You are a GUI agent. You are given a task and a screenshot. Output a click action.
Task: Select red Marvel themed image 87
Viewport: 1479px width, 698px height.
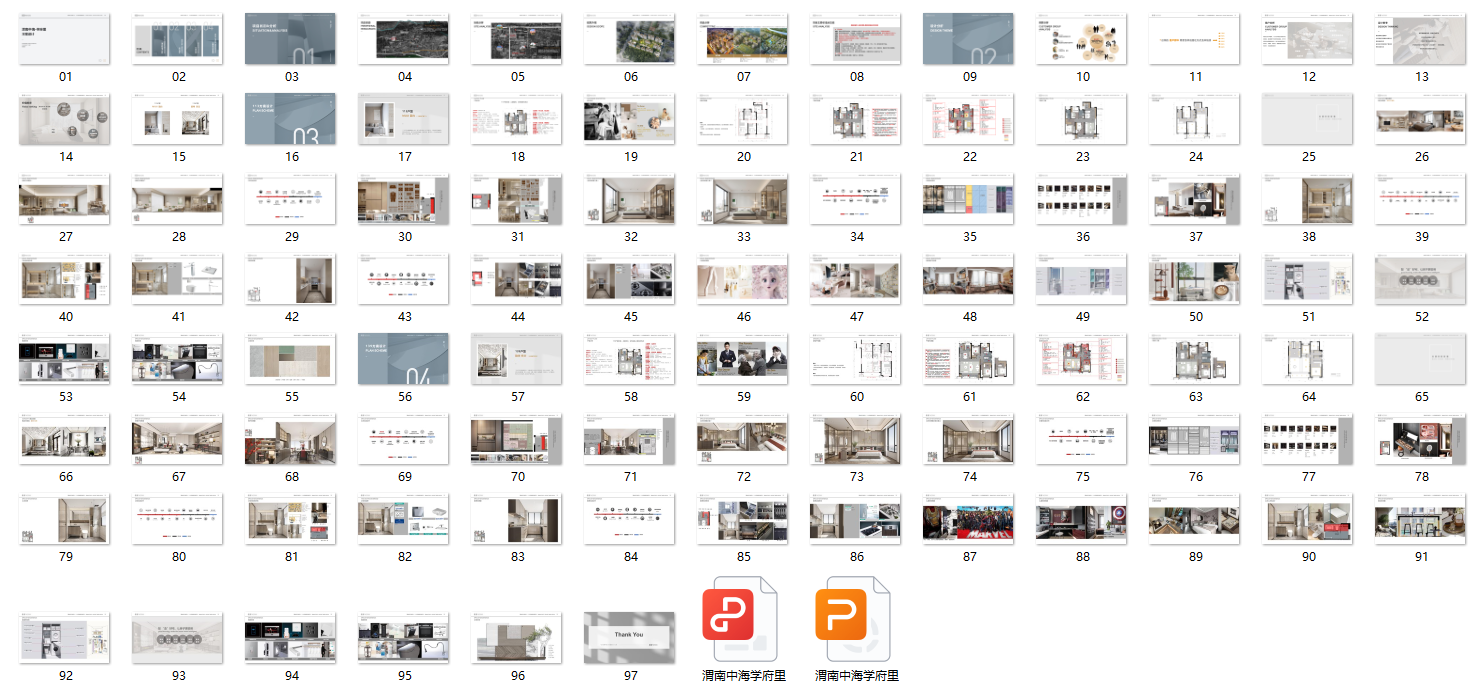coord(969,519)
